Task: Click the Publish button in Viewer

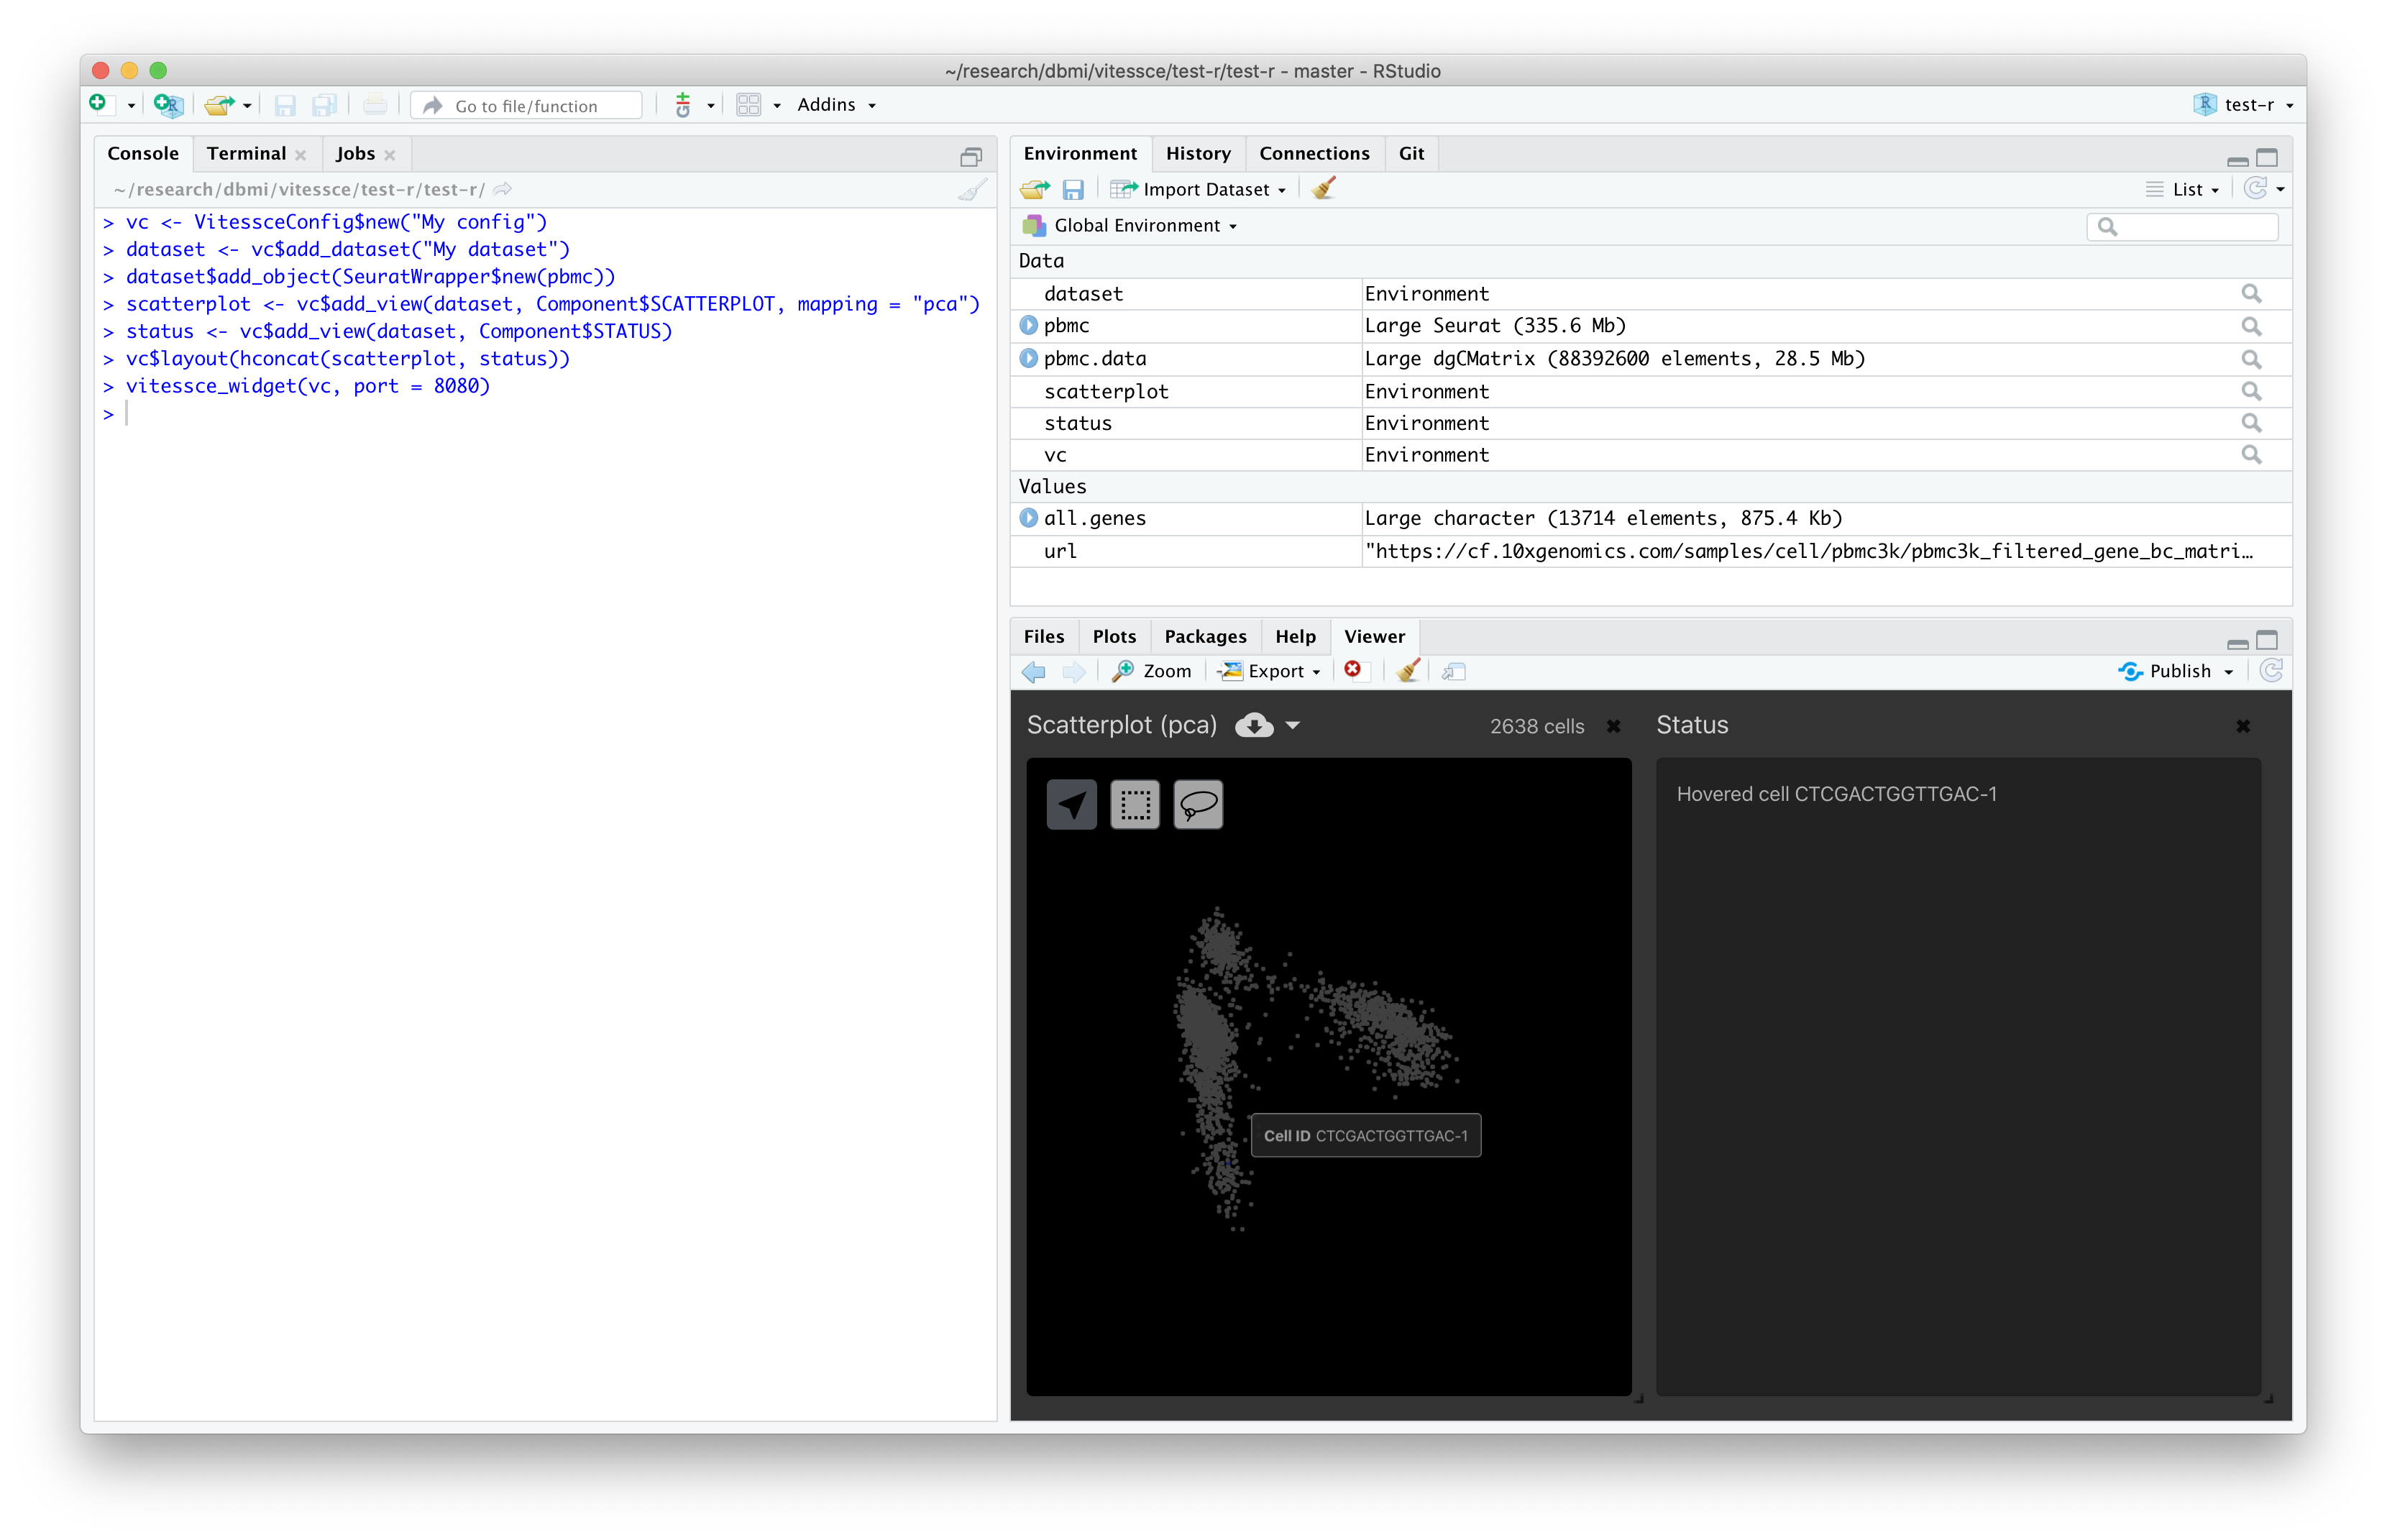Action: click(x=2173, y=670)
